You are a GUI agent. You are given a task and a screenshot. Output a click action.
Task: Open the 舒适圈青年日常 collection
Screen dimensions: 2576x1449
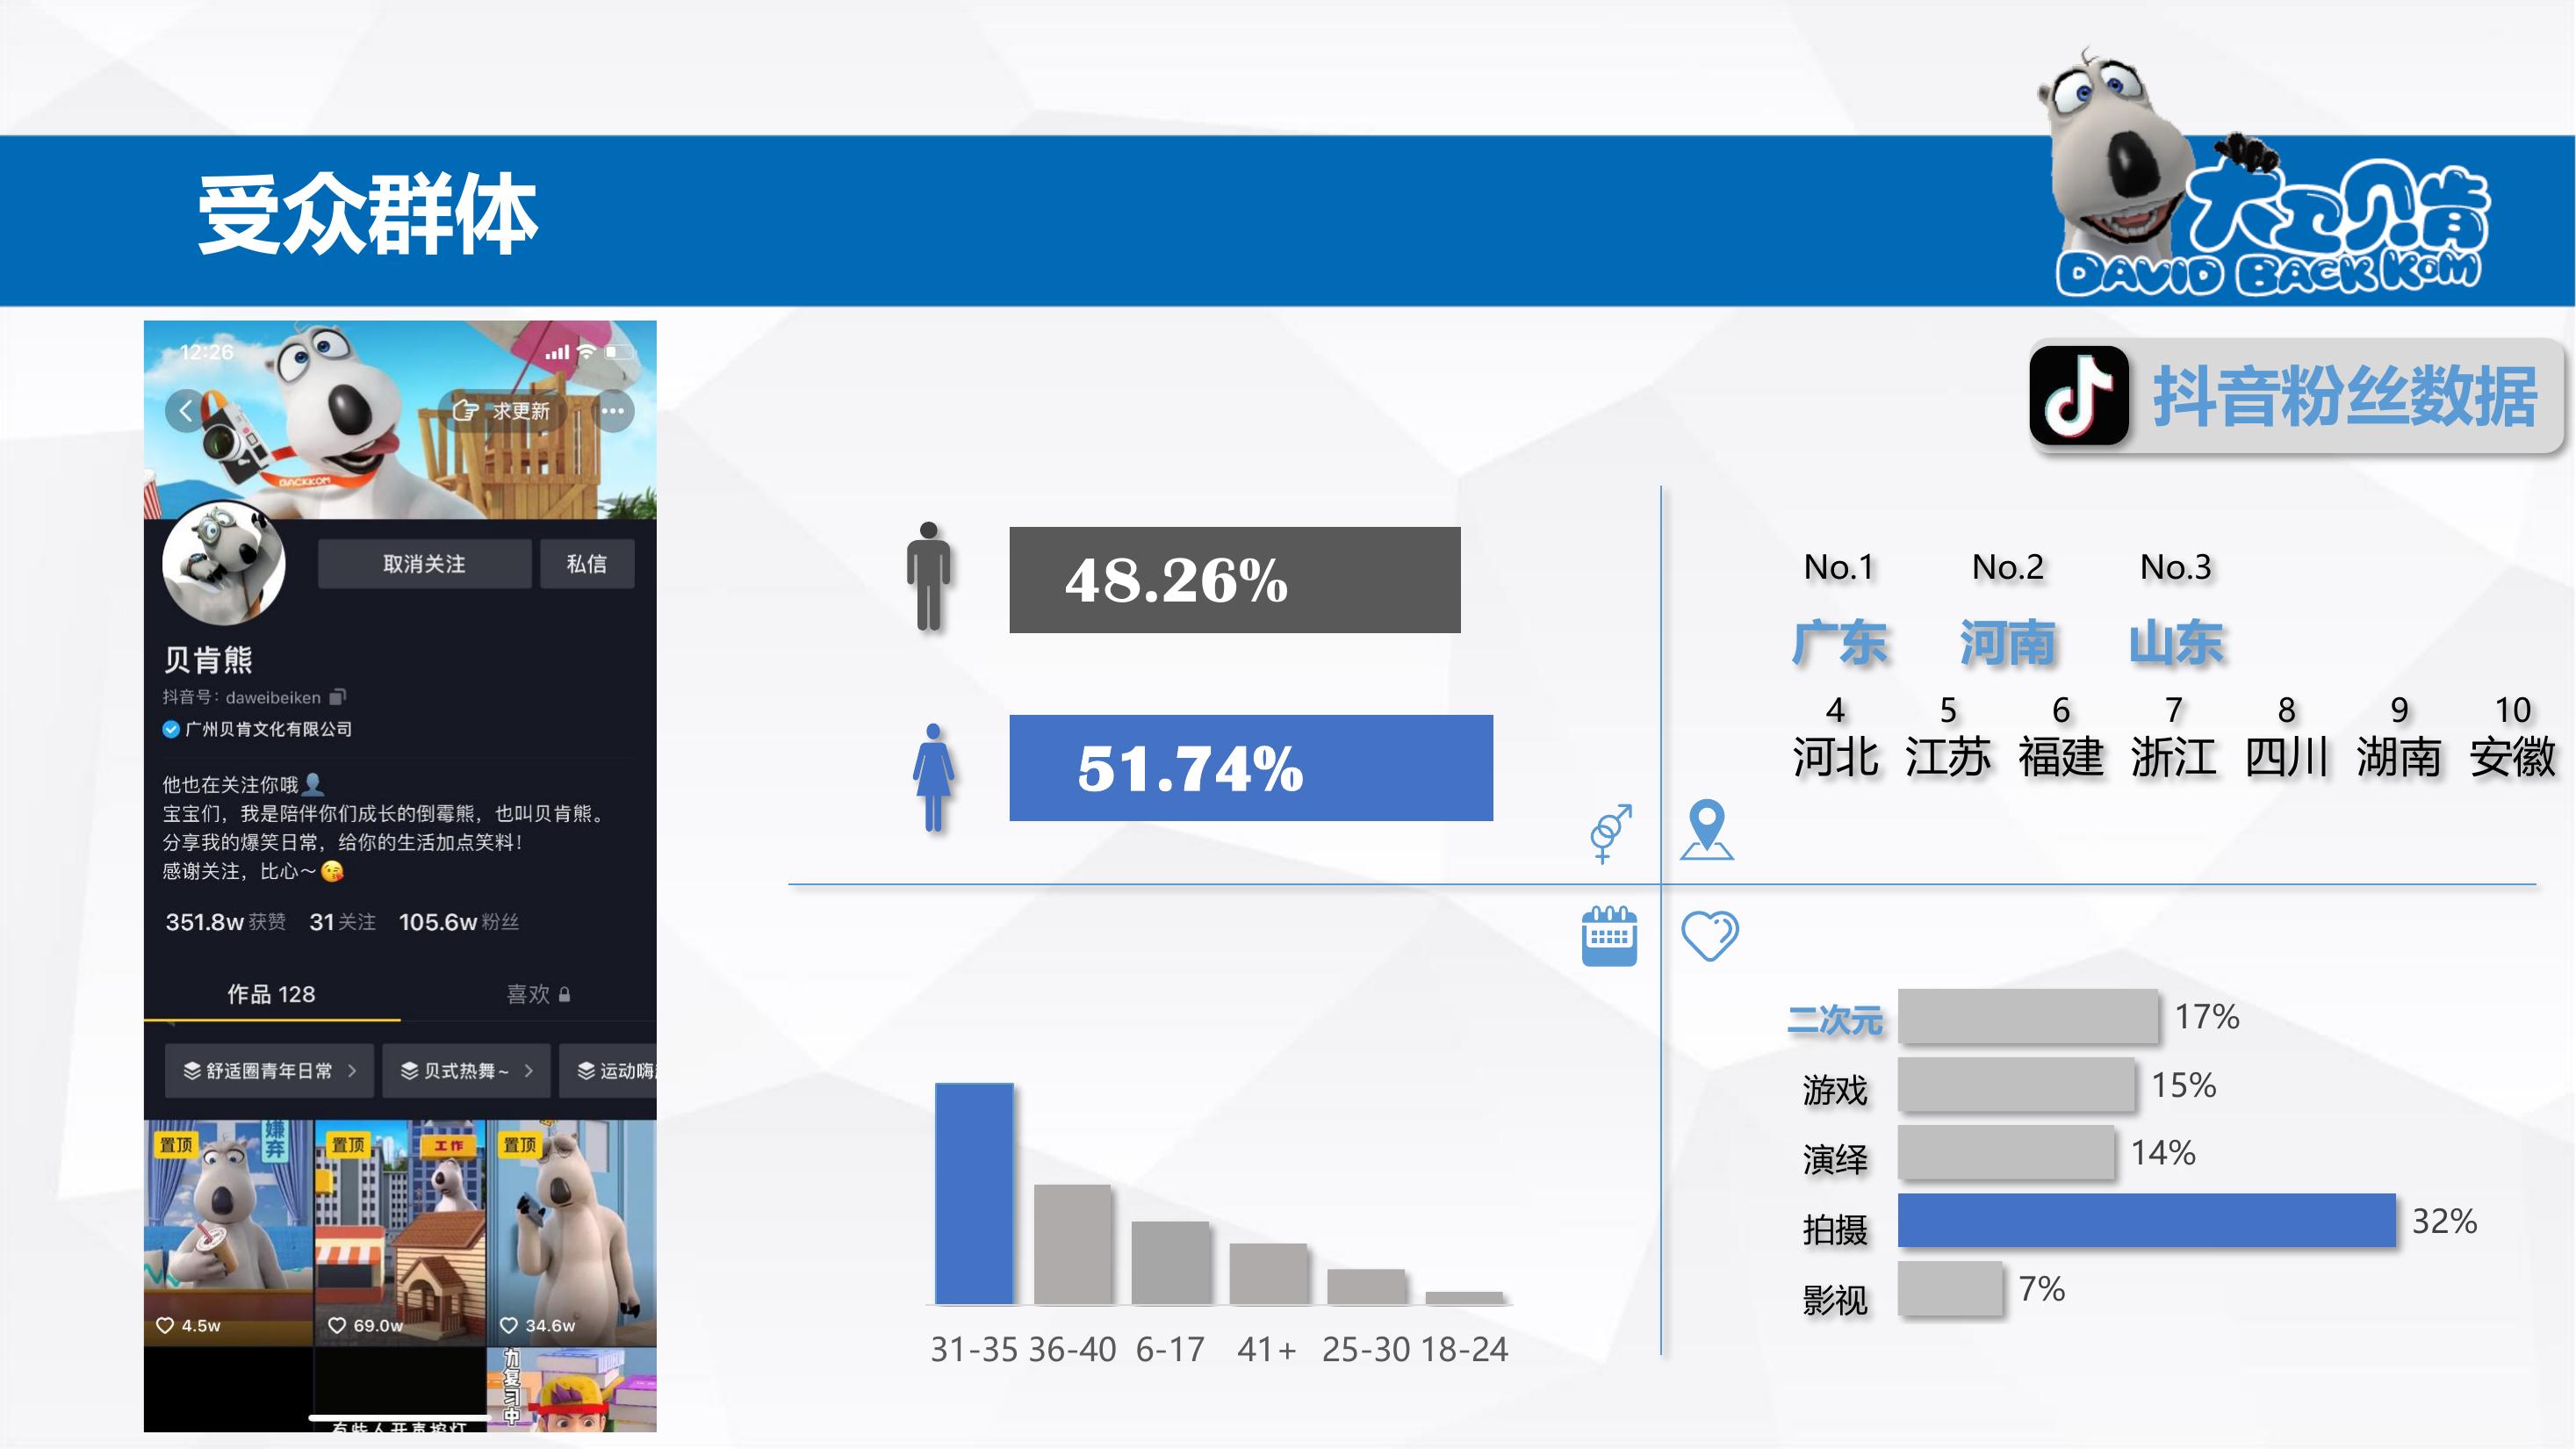tap(270, 1071)
